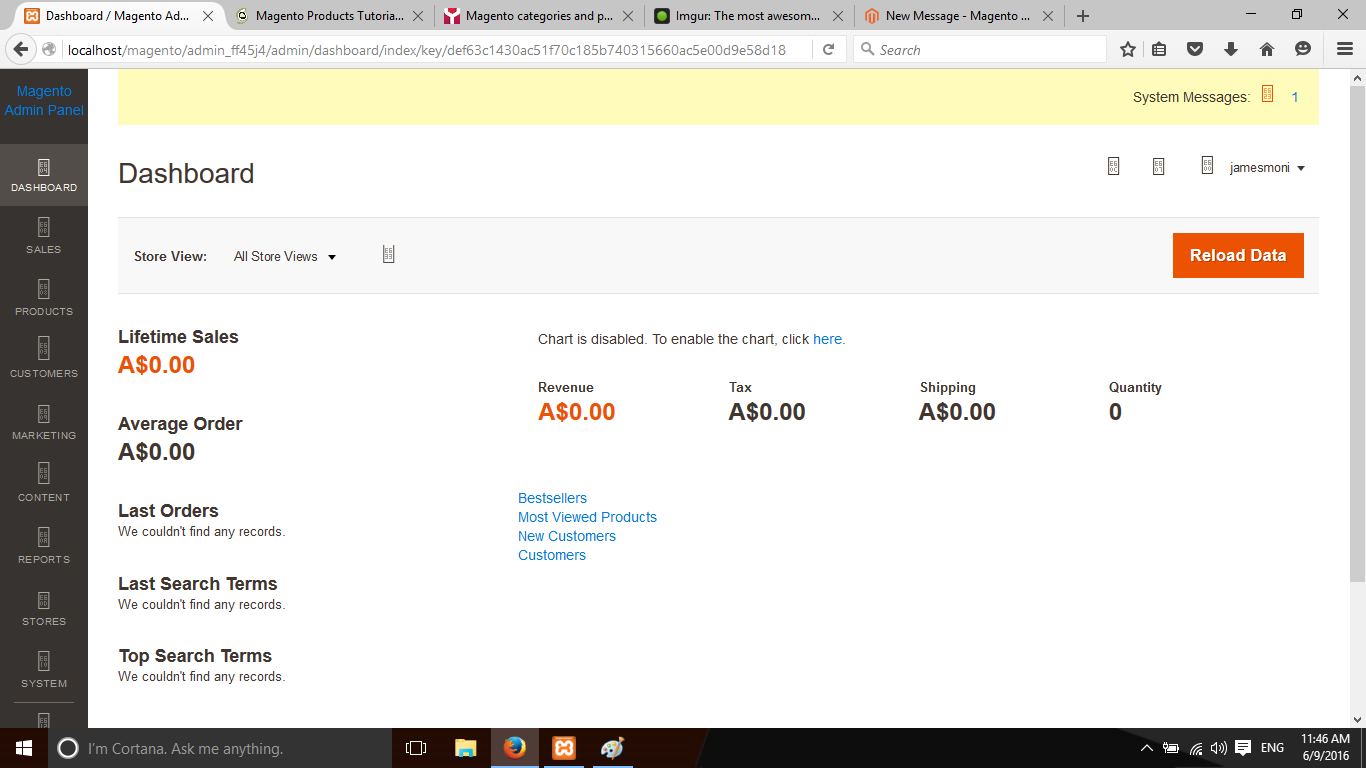Select the Dashboard / Magento Admin browser tab
Screen dimensions: 1366x768
[x=118, y=16]
